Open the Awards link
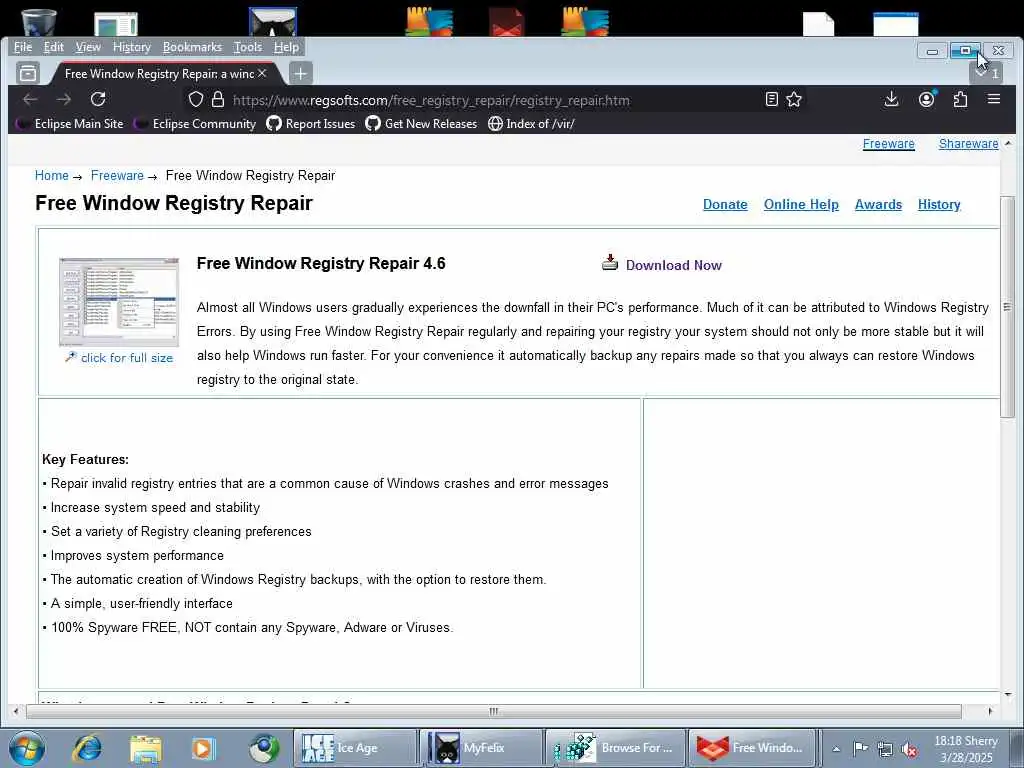This screenshot has width=1024, height=768. tap(878, 204)
